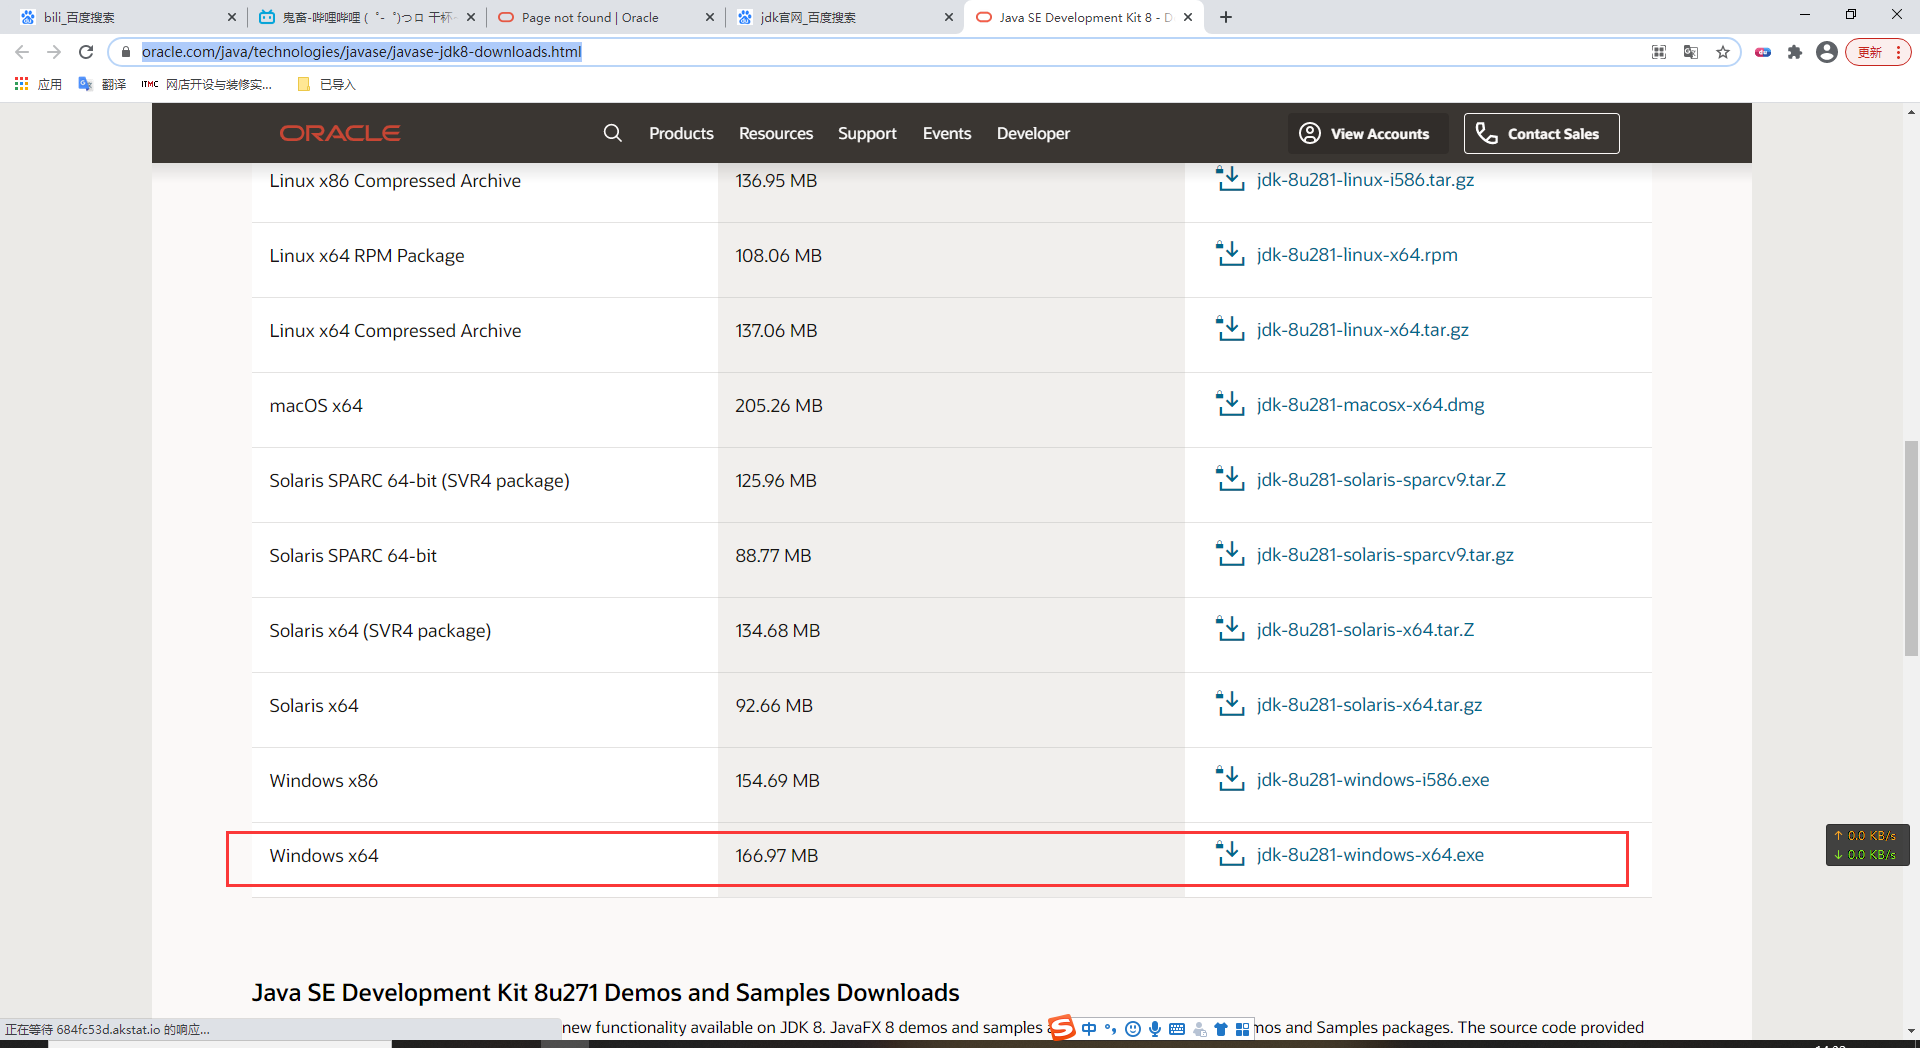Download jdk-8u281-windows-i586.exe link
Screen dimensions: 1920x1048
1373,779
